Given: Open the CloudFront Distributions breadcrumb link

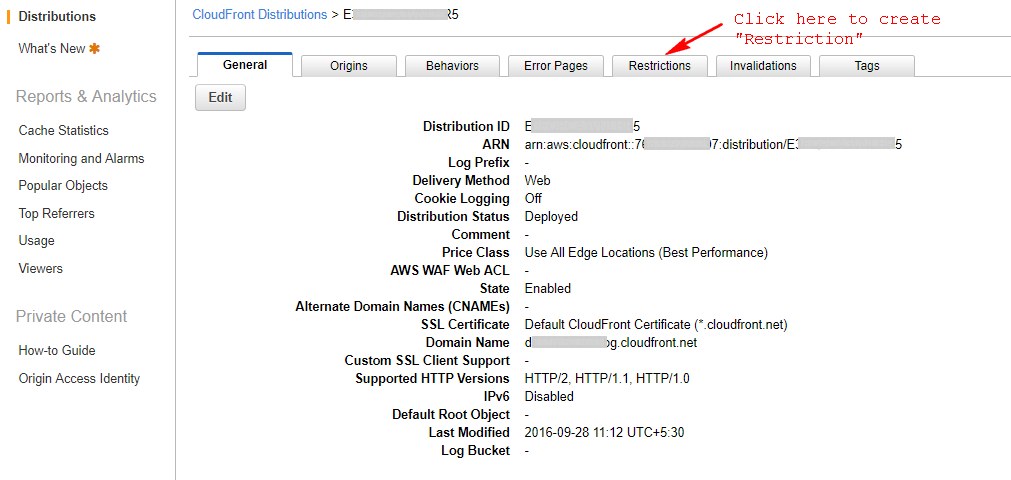Looking at the screenshot, I should tap(260, 14).
